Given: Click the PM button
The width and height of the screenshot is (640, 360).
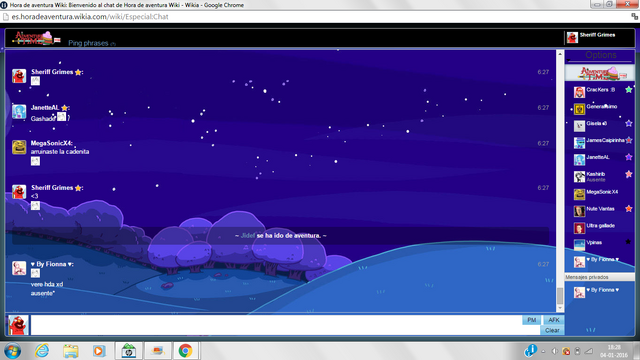Looking at the screenshot, I should click(531, 320).
